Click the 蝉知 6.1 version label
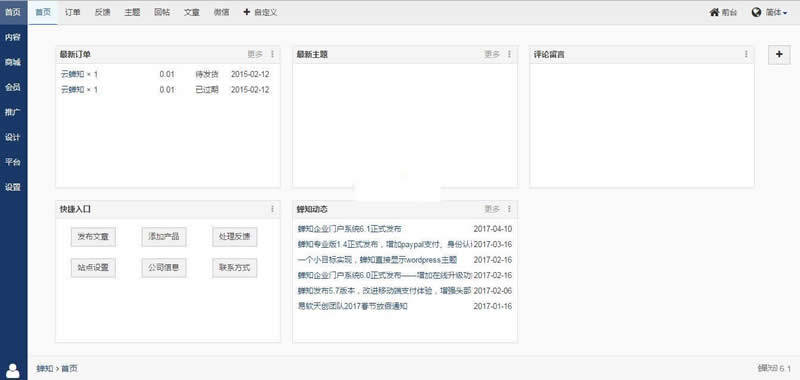 774,368
